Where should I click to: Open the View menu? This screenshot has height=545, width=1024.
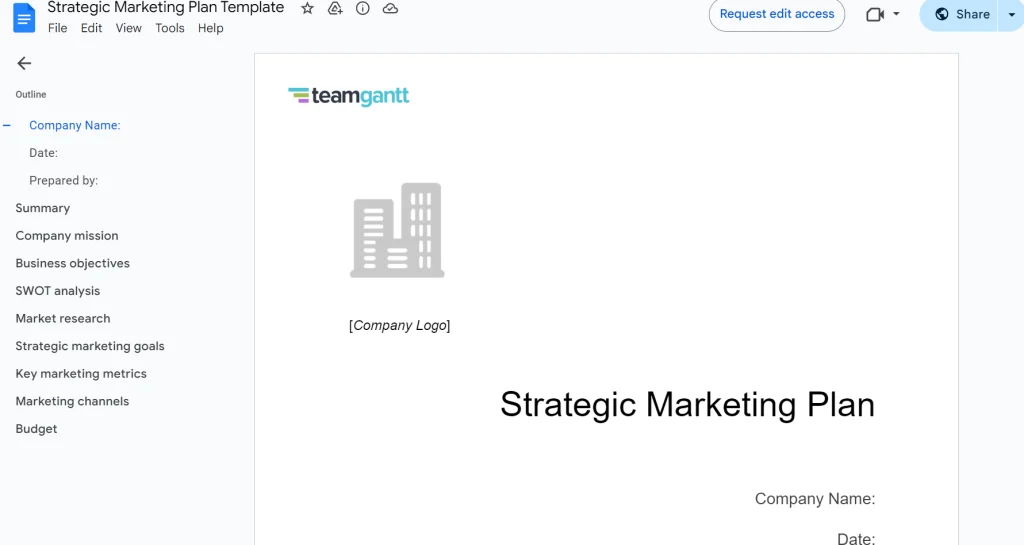tap(129, 28)
